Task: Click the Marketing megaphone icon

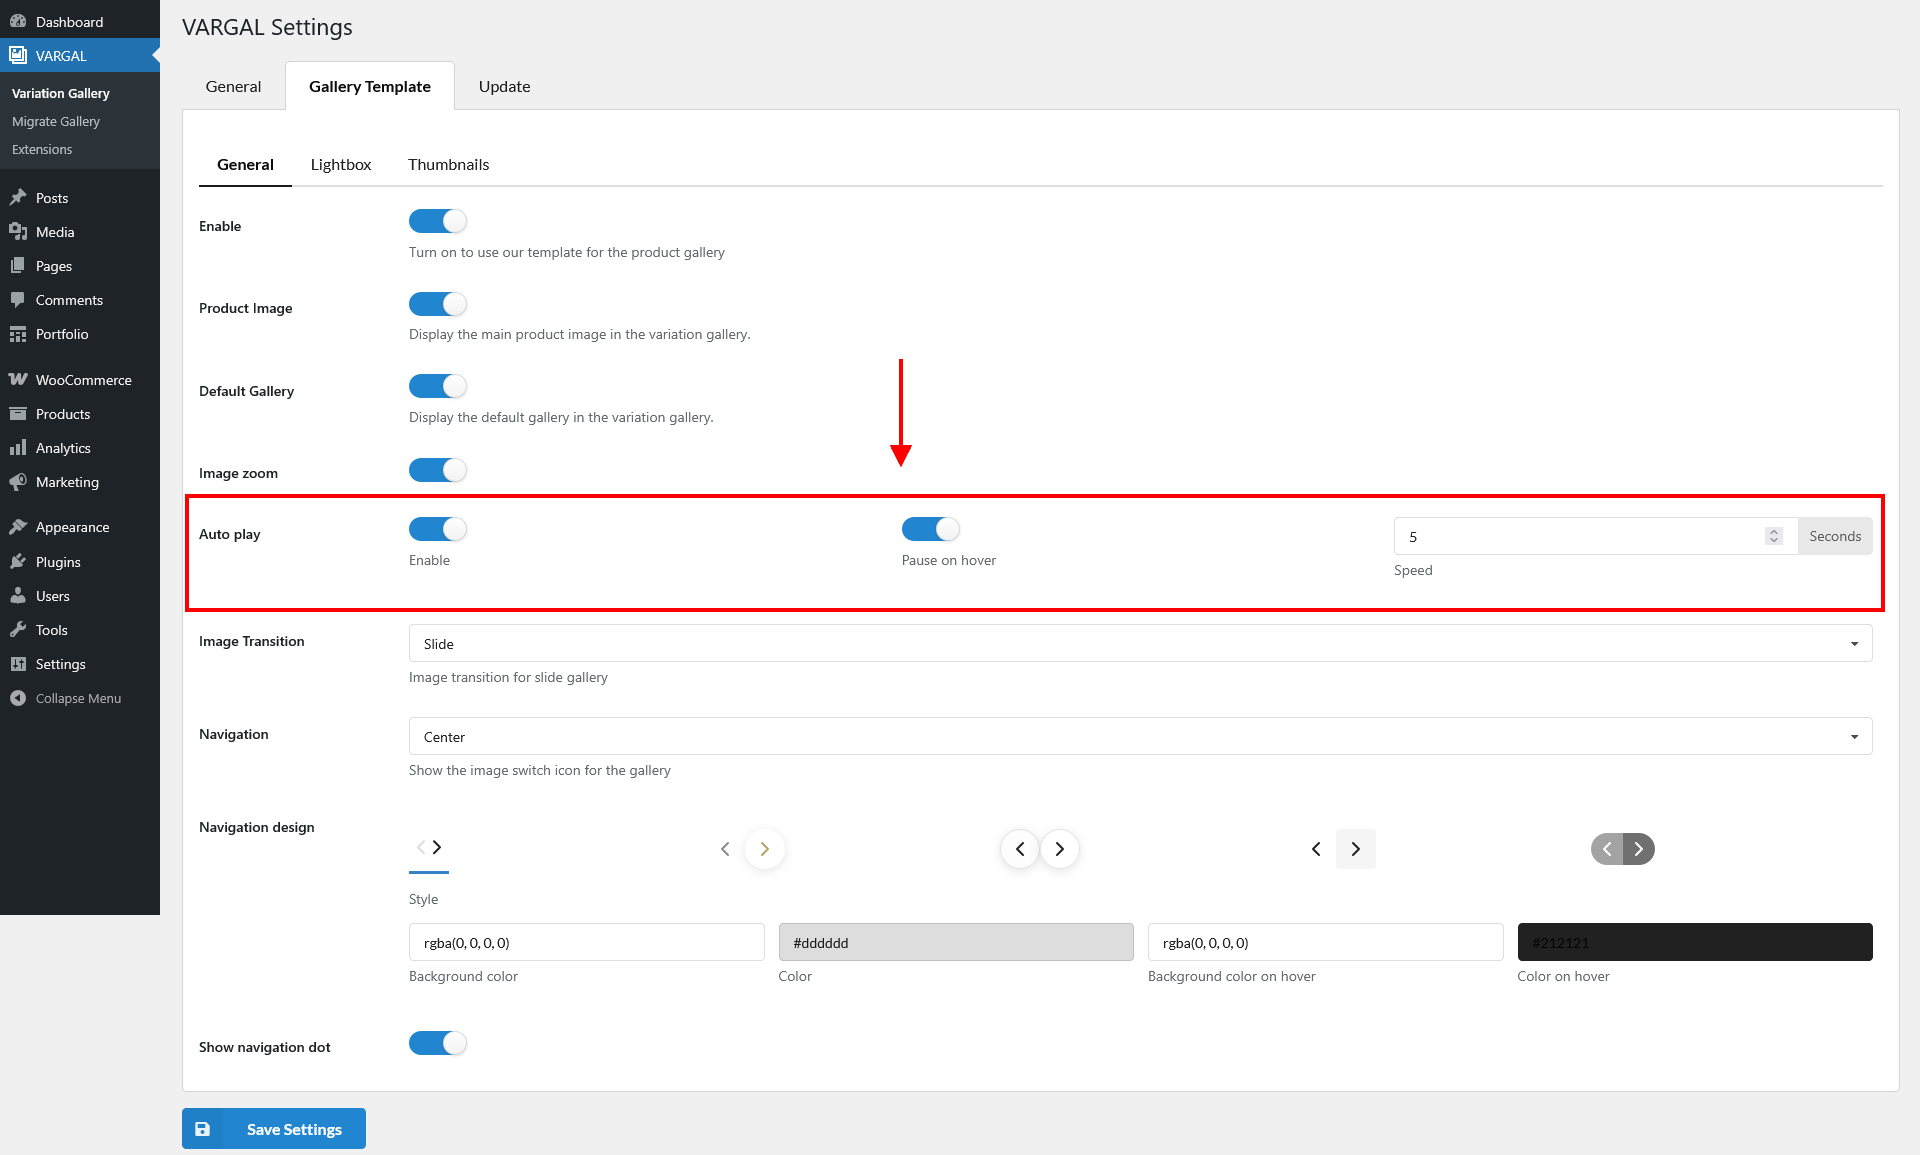Action: [18, 482]
